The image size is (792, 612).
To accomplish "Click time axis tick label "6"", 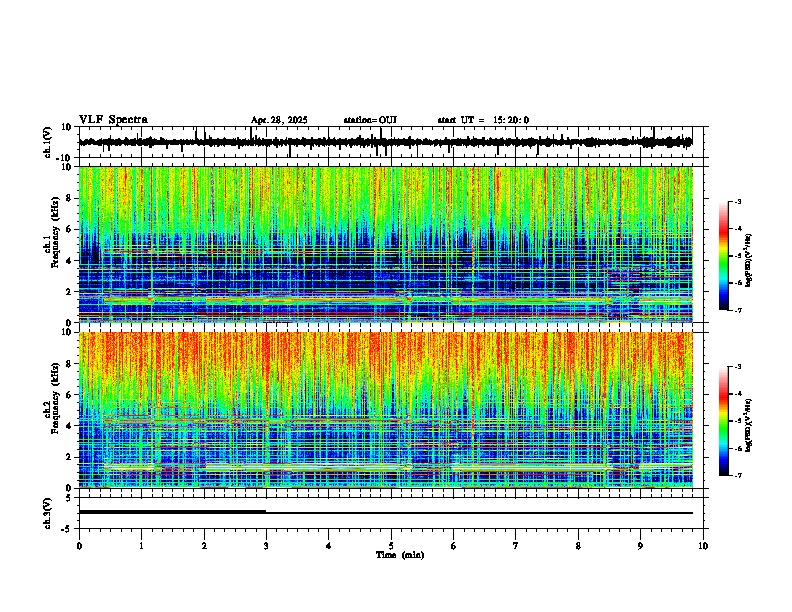I will tap(454, 546).
